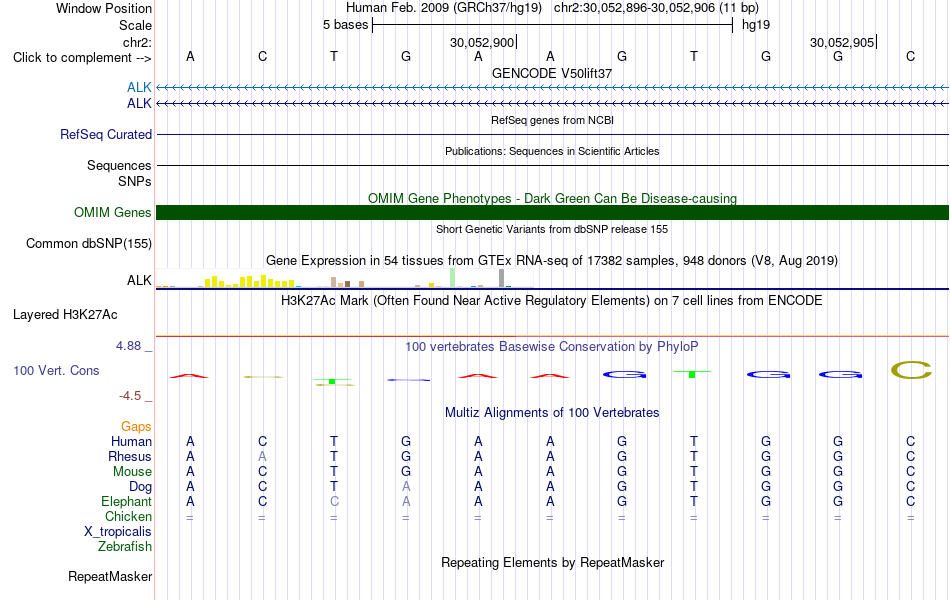This screenshot has height=600, width=950.
Task: Click the H3K27Ac Mark track title
Action: pos(552,301)
